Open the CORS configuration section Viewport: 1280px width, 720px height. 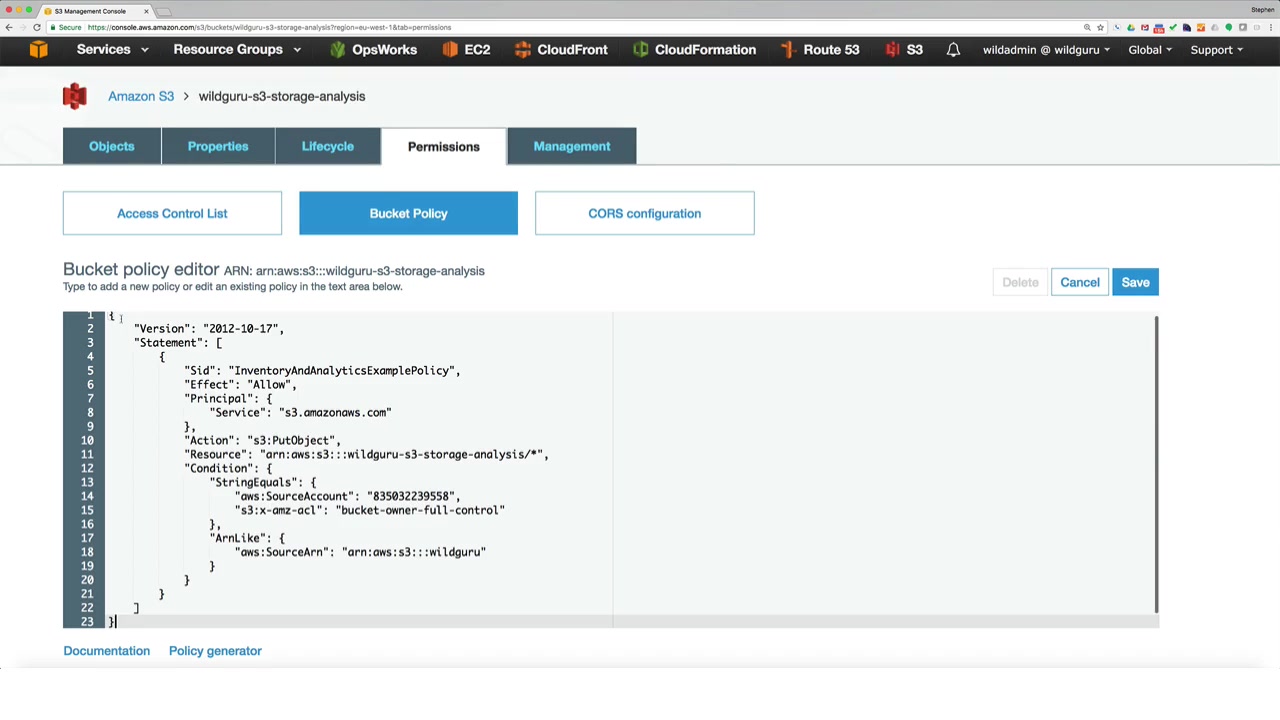point(645,213)
